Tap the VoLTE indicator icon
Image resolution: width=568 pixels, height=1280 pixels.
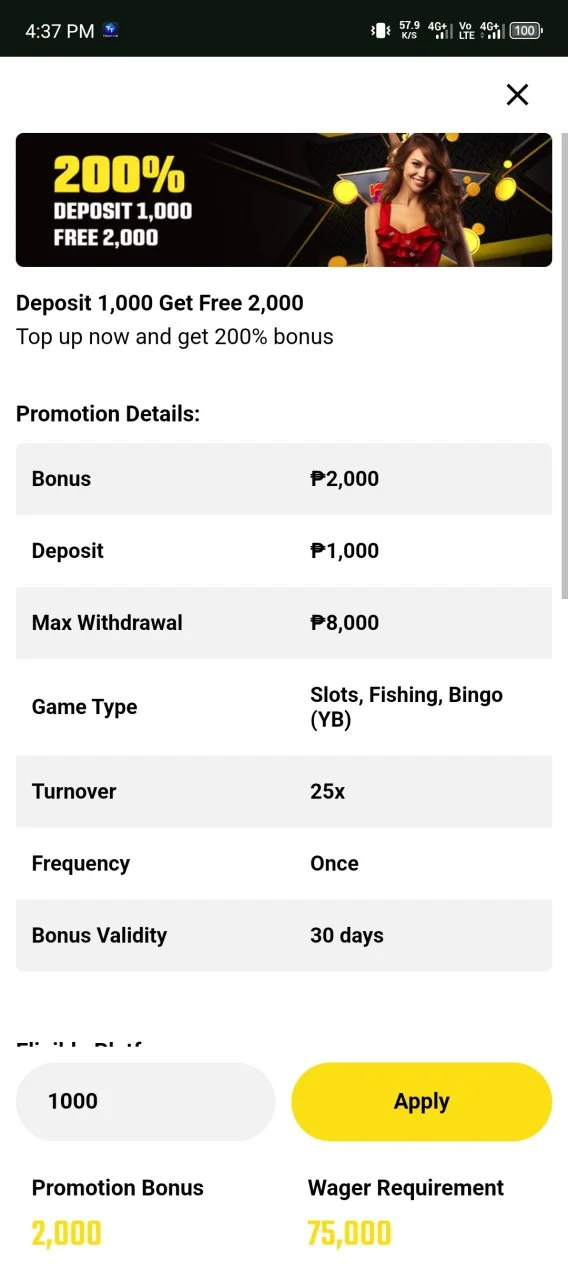[x=466, y=31]
